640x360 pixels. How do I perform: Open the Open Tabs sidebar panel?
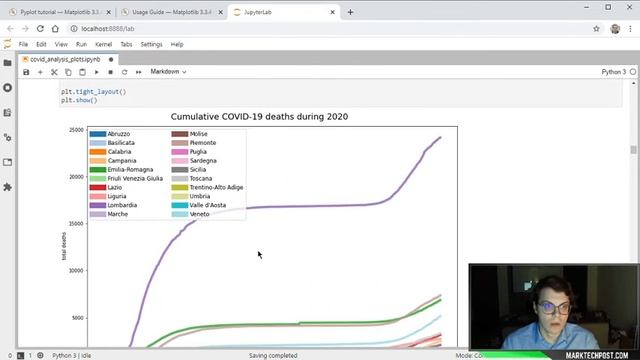[7, 162]
